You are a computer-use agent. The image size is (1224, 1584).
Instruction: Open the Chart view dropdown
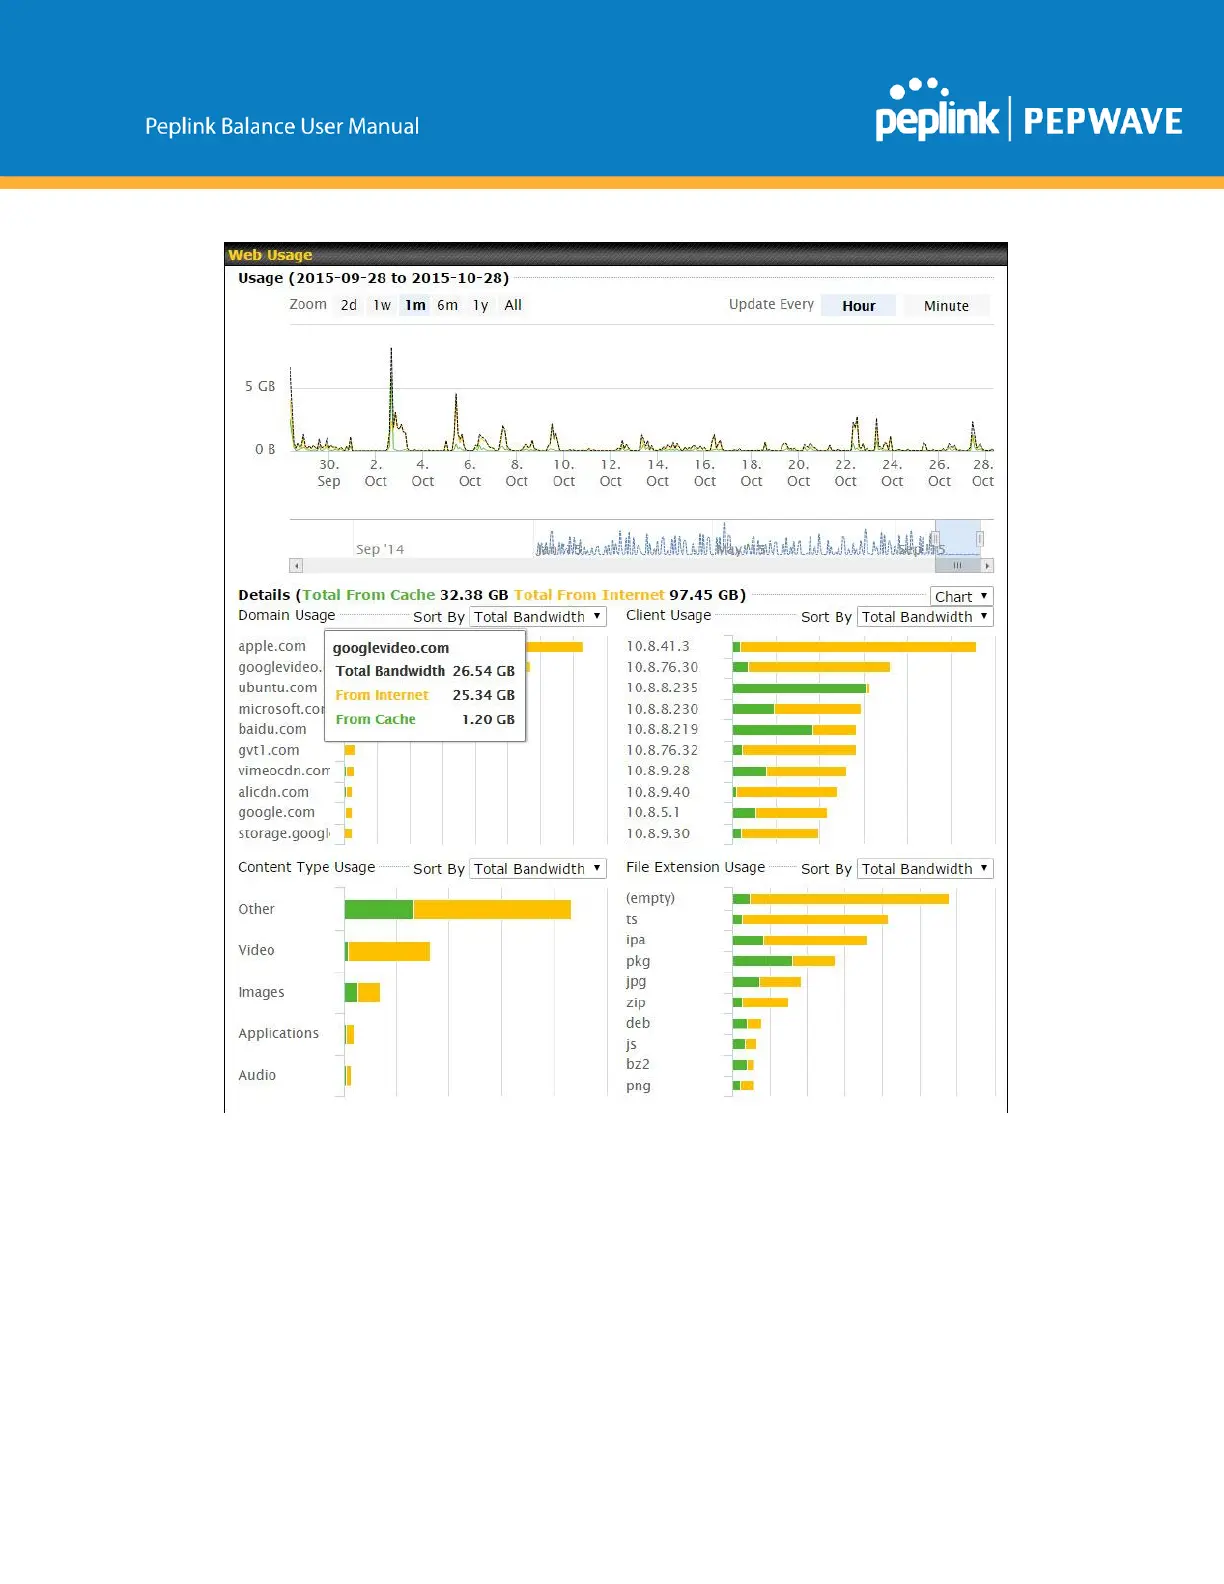tap(961, 596)
